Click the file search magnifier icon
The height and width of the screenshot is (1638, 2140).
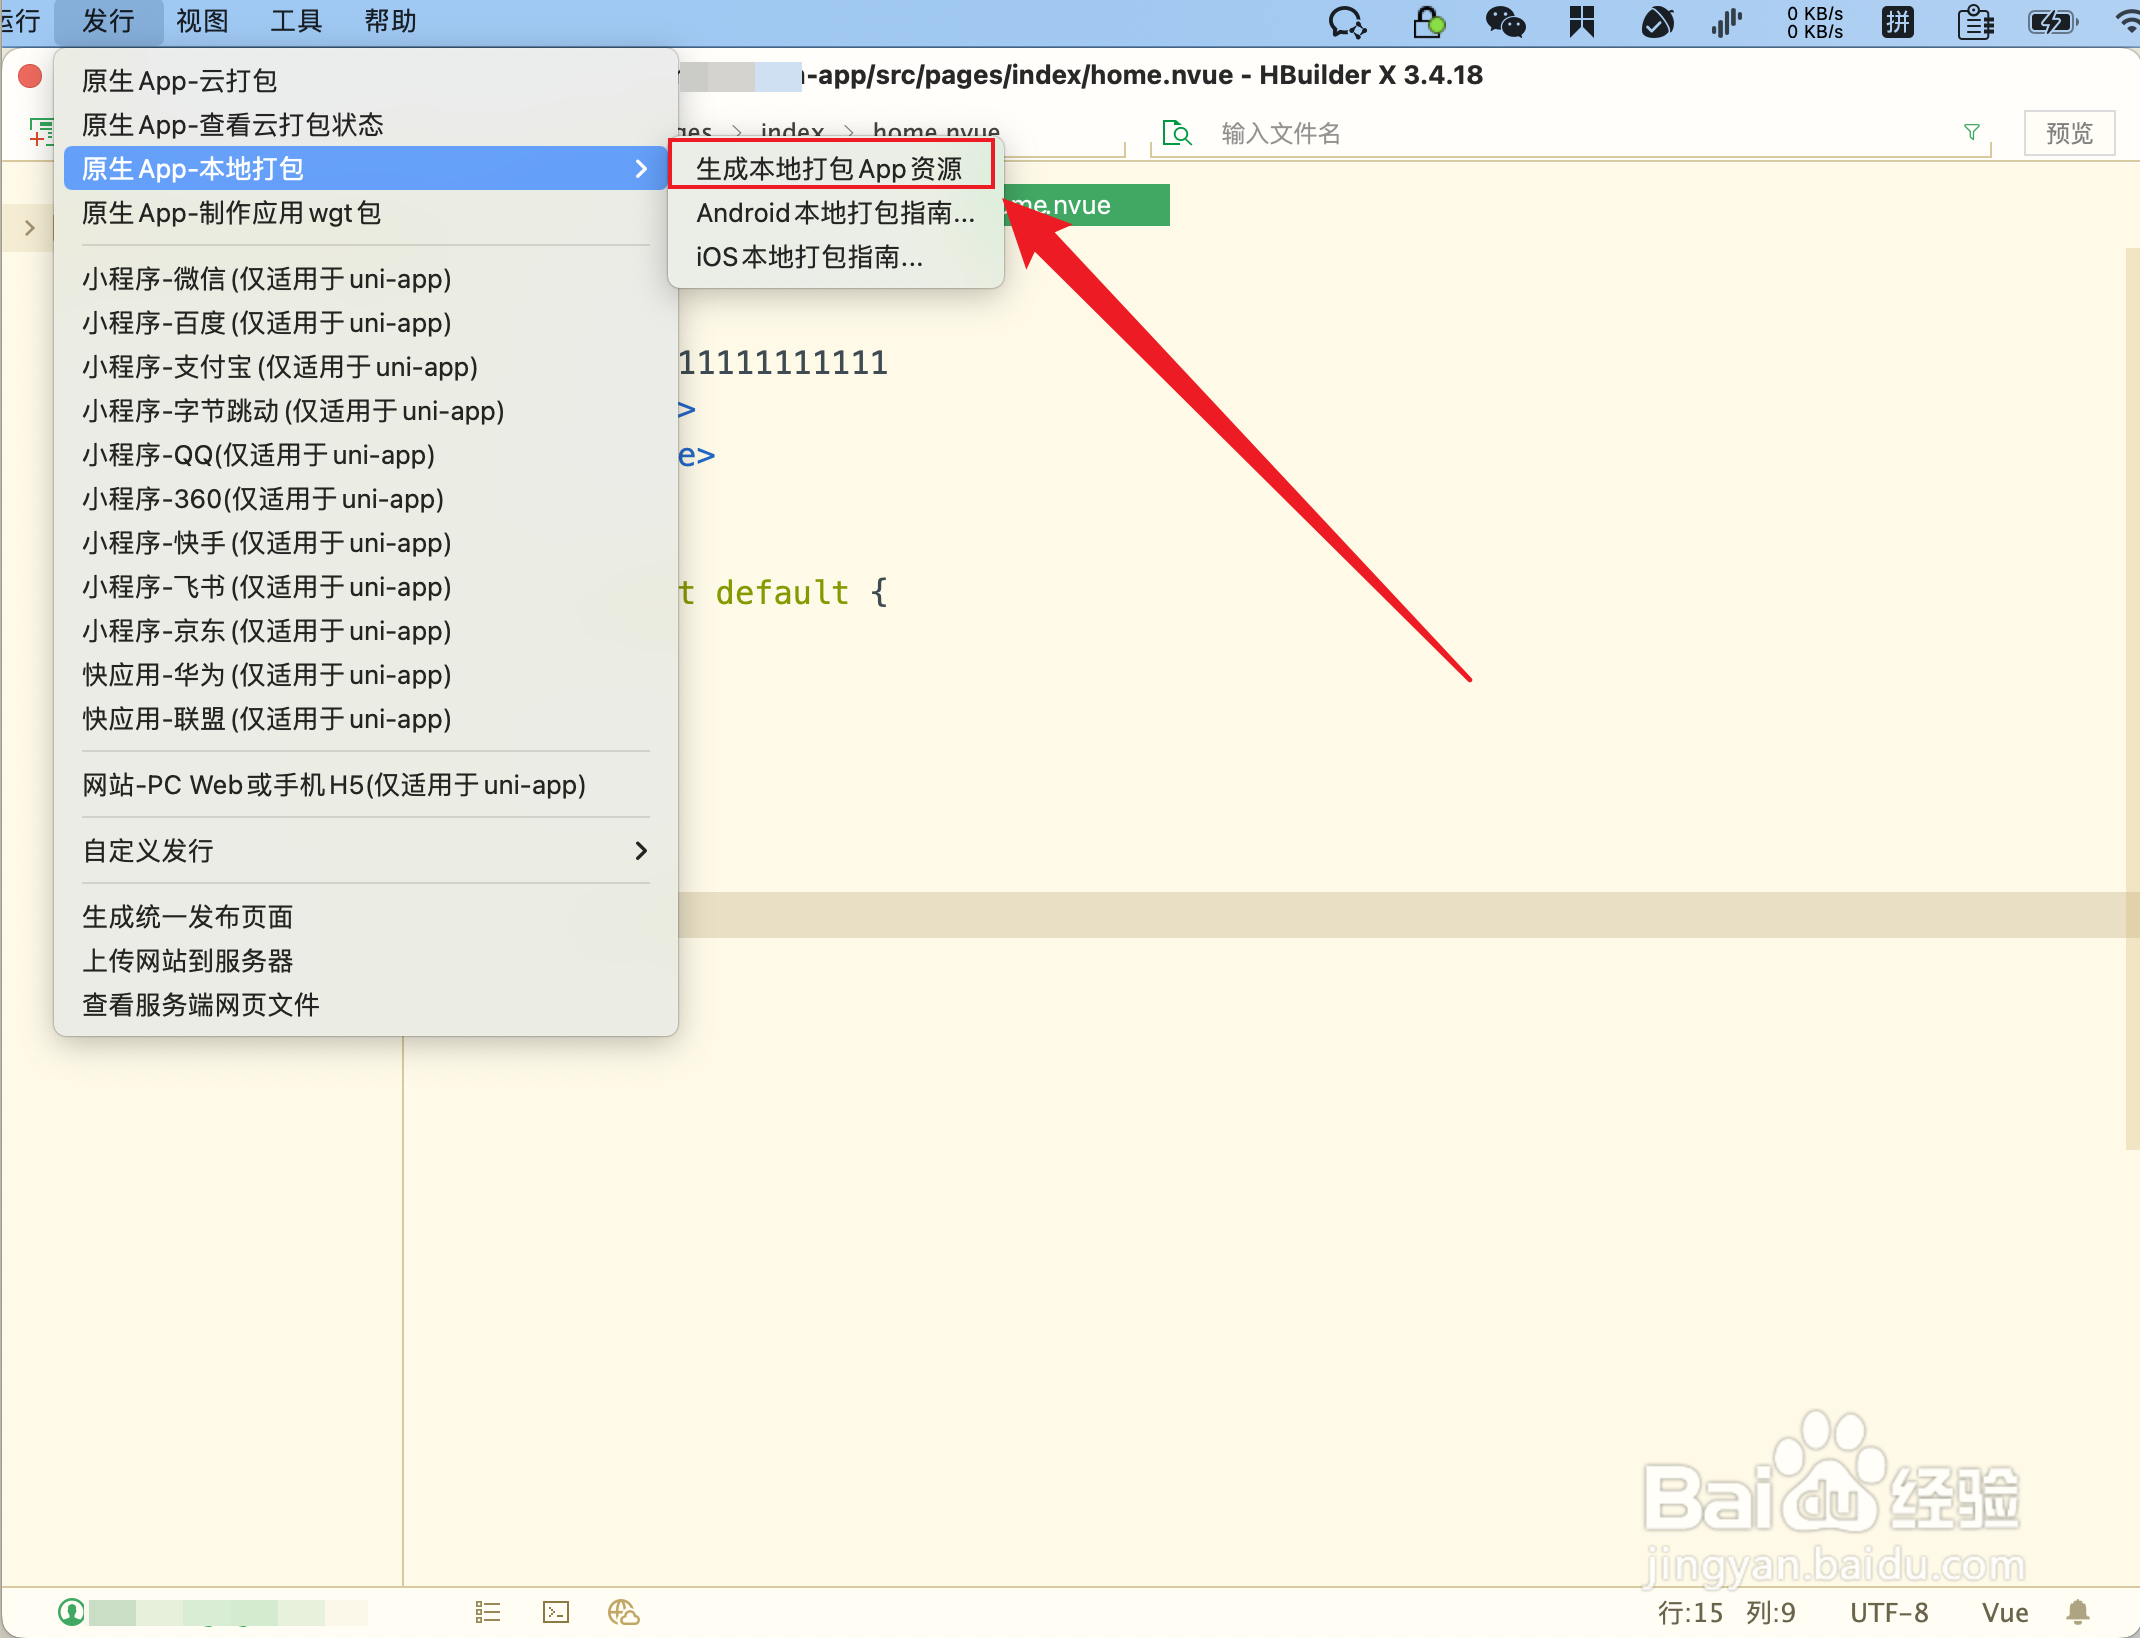coord(1177,133)
